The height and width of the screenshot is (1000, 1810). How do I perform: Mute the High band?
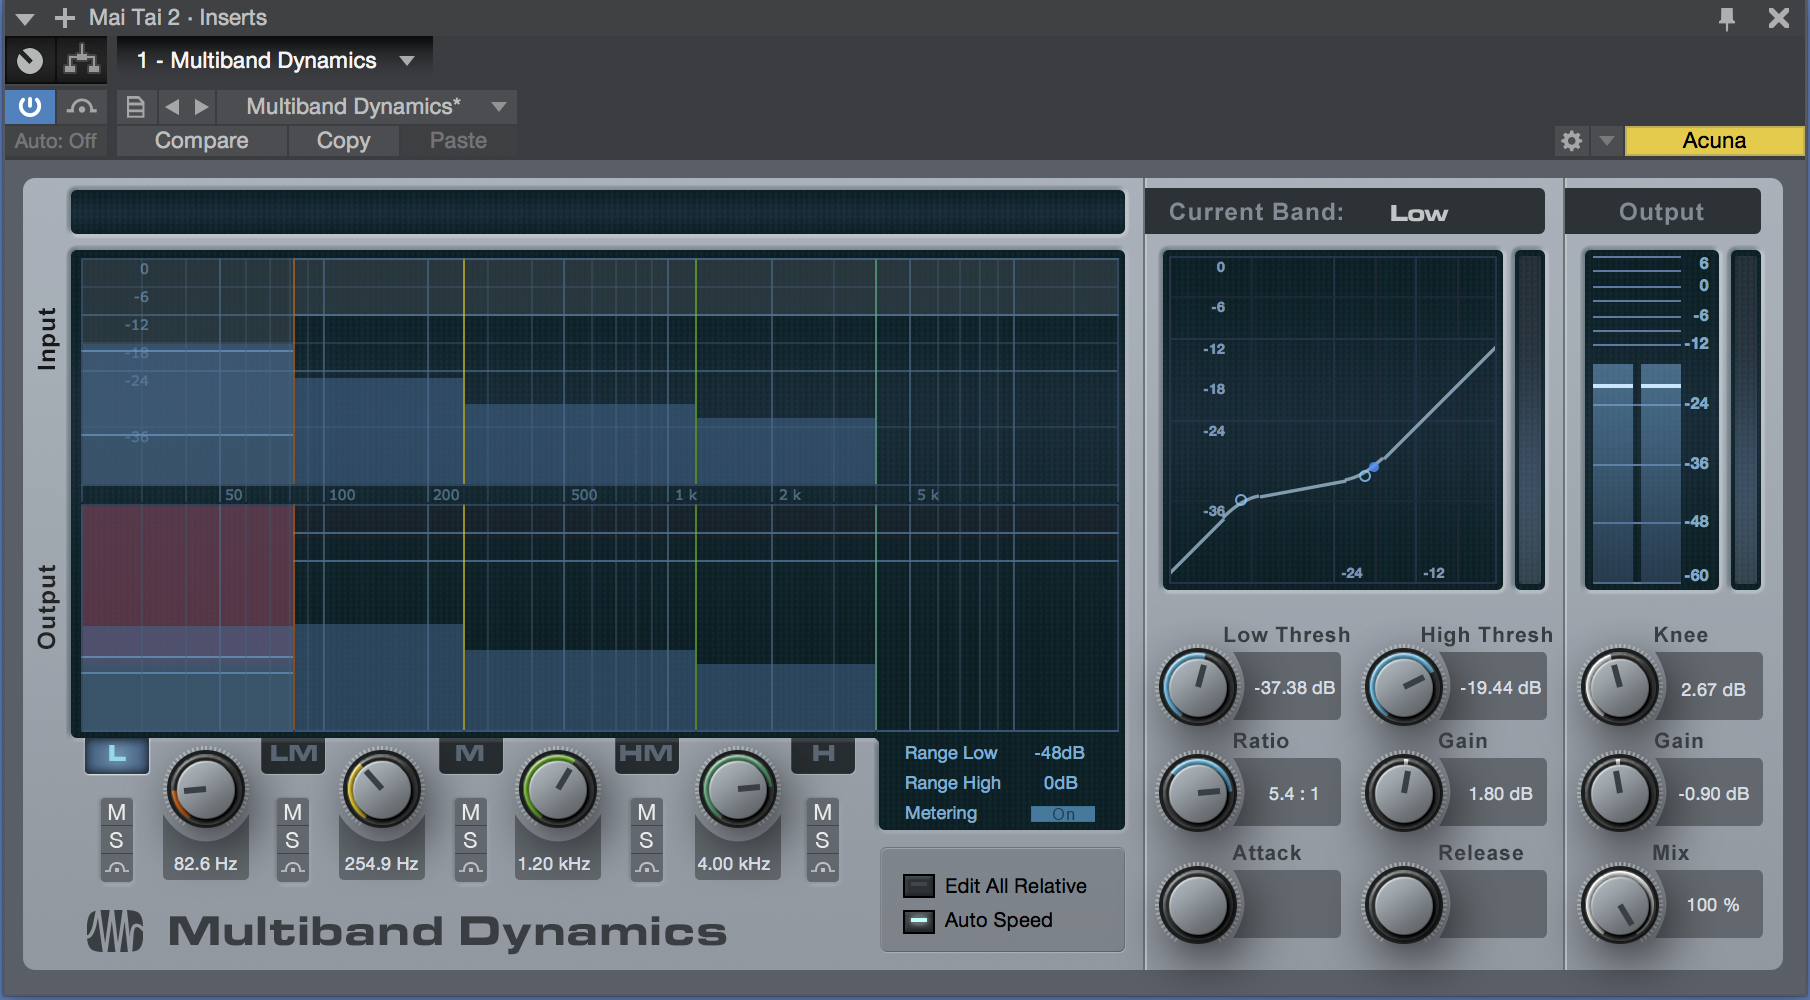pyautogui.click(x=823, y=812)
